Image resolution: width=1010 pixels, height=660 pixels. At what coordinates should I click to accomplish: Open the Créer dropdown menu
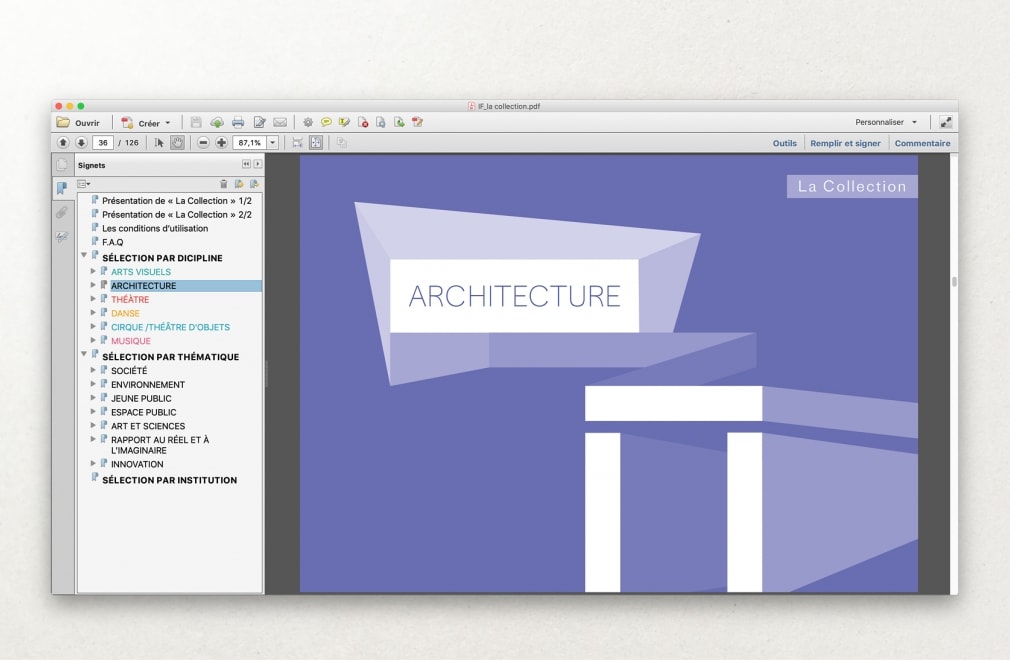click(x=147, y=123)
